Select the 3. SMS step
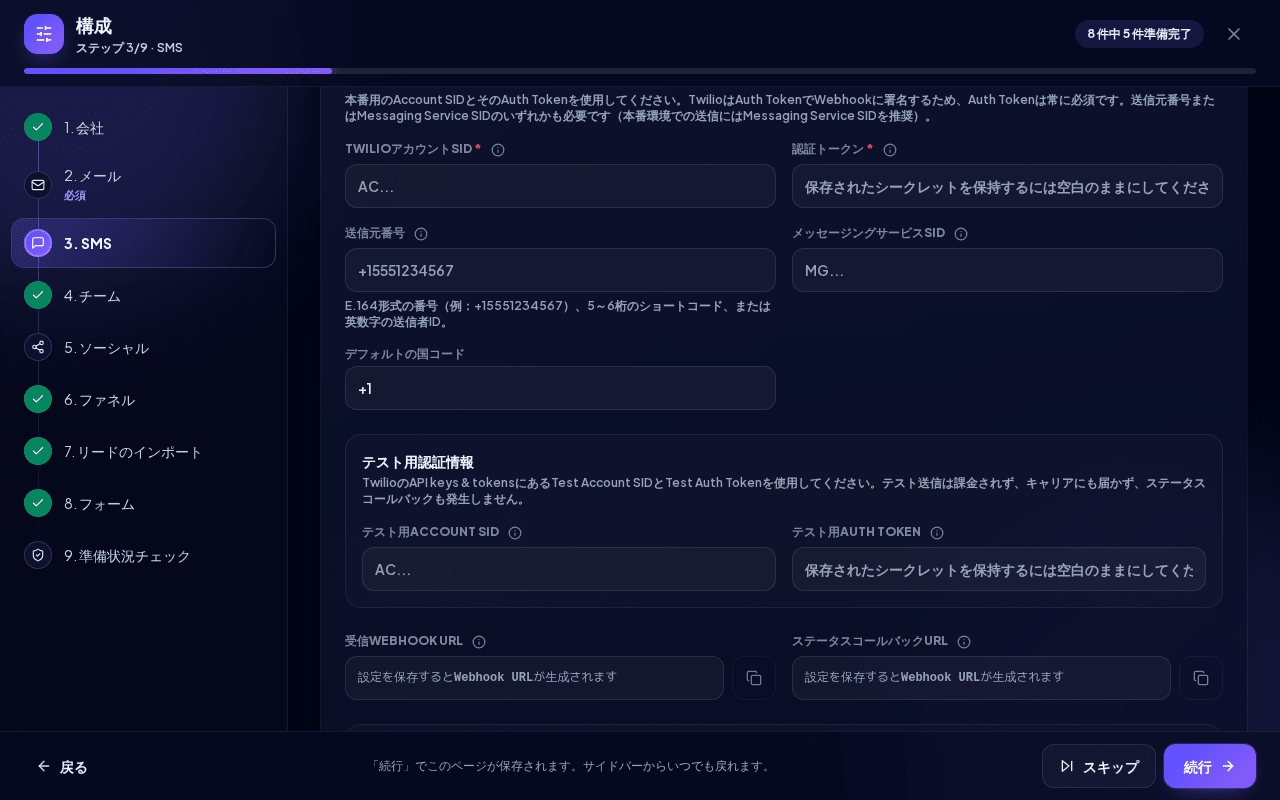Screen dimensions: 1280x800 [143, 243]
